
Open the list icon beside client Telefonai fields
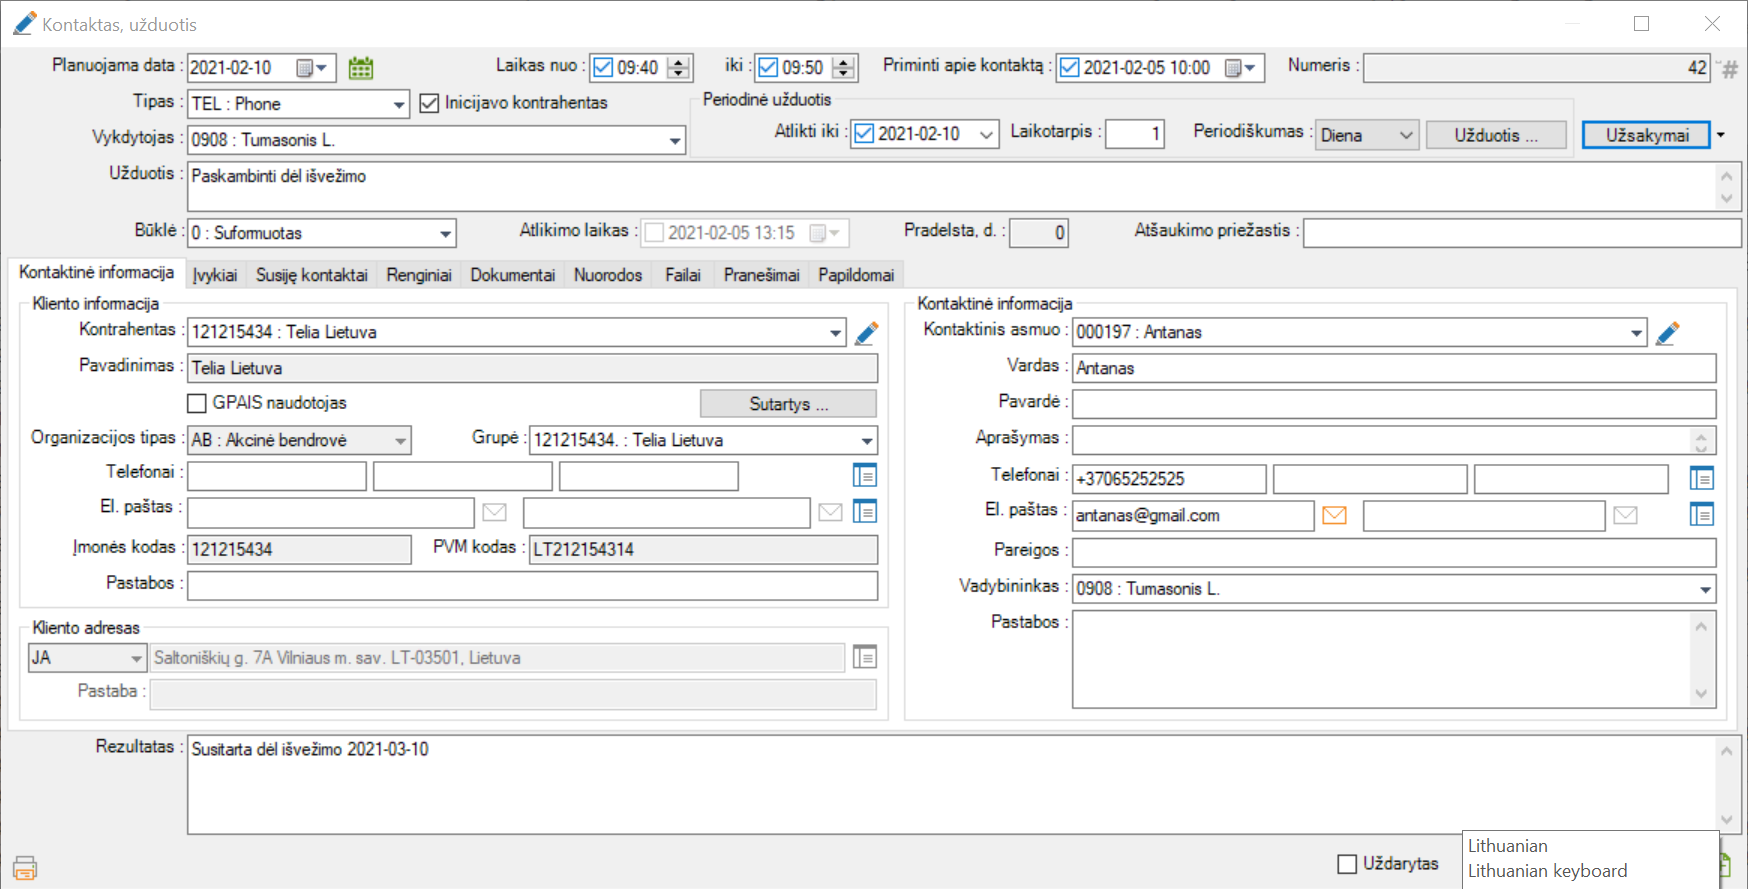click(864, 475)
